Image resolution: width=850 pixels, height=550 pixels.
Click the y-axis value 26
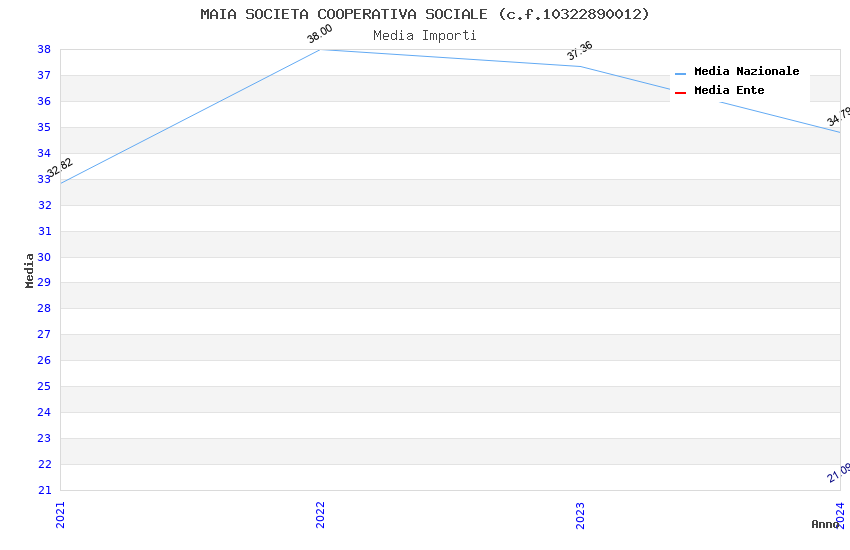44,360
